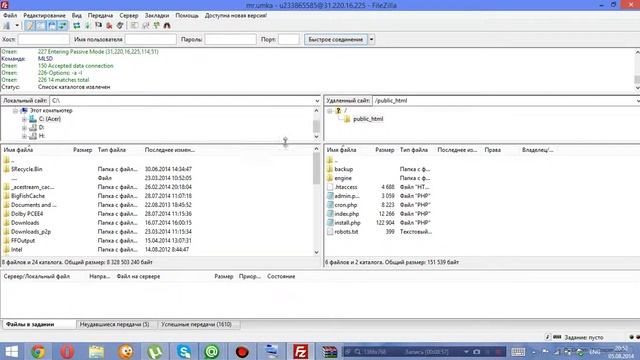Sort local list by 'Последнее измен...' column
The height and width of the screenshot is (360, 640).
[169, 150]
